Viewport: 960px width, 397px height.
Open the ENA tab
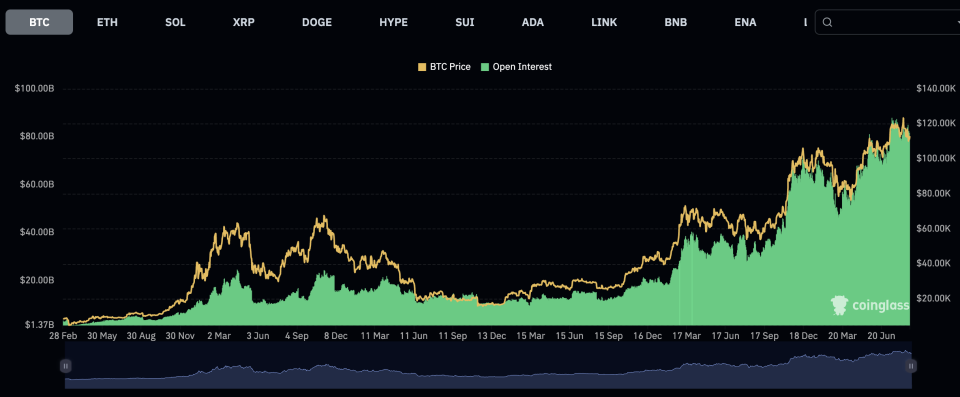coord(745,22)
